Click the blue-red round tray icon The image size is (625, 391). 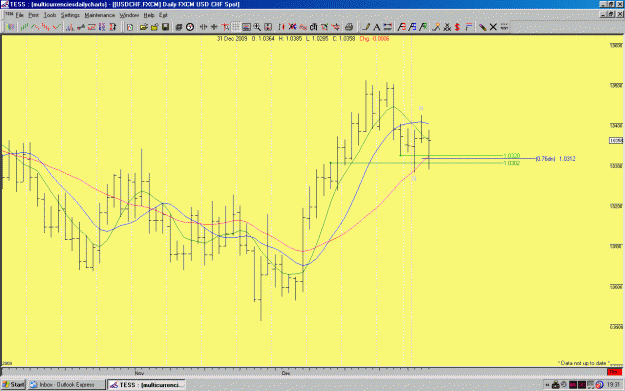click(599, 385)
